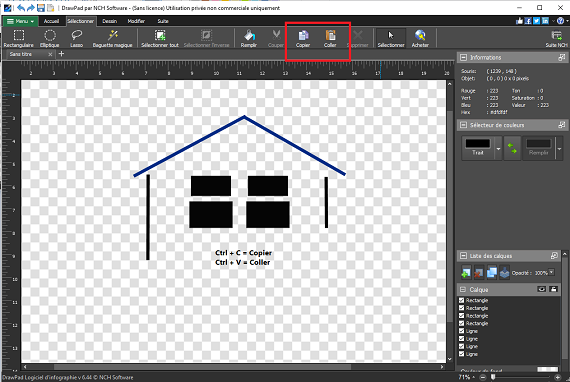Open Suite NCH from the toolbar
The width and height of the screenshot is (570, 382).
556,39
